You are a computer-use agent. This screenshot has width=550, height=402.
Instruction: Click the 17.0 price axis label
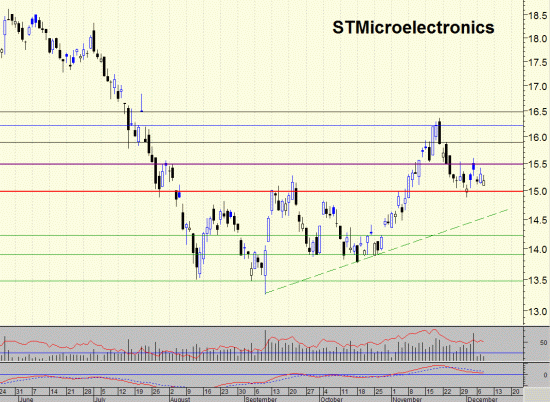coord(538,86)
